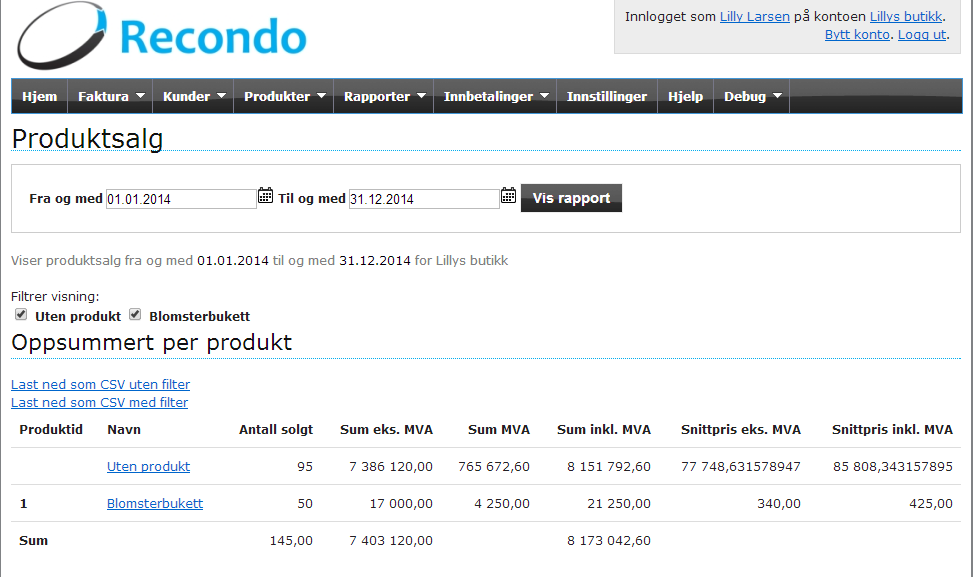Expand the Produkter menu

coord(285,97)
